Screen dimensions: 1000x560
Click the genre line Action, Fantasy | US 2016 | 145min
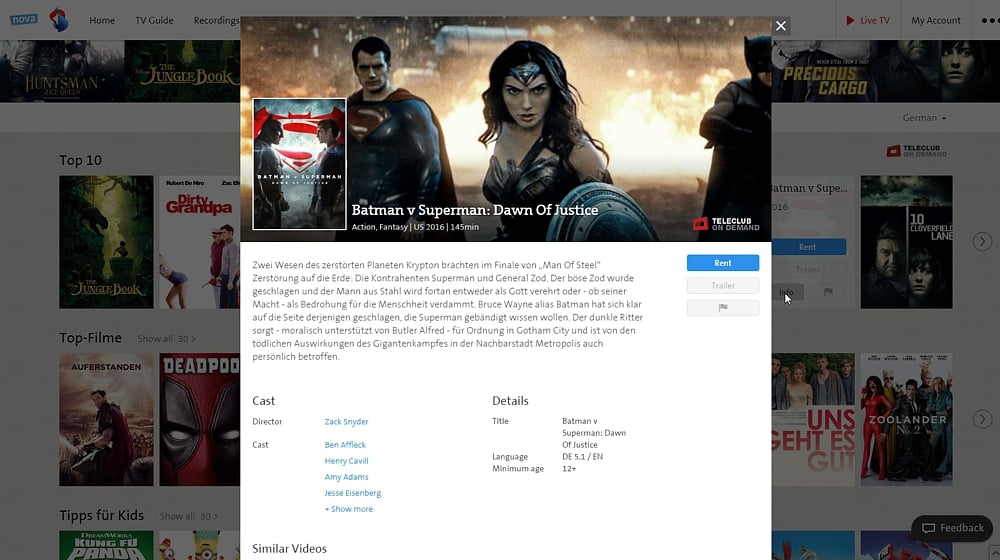click(415, 227)
